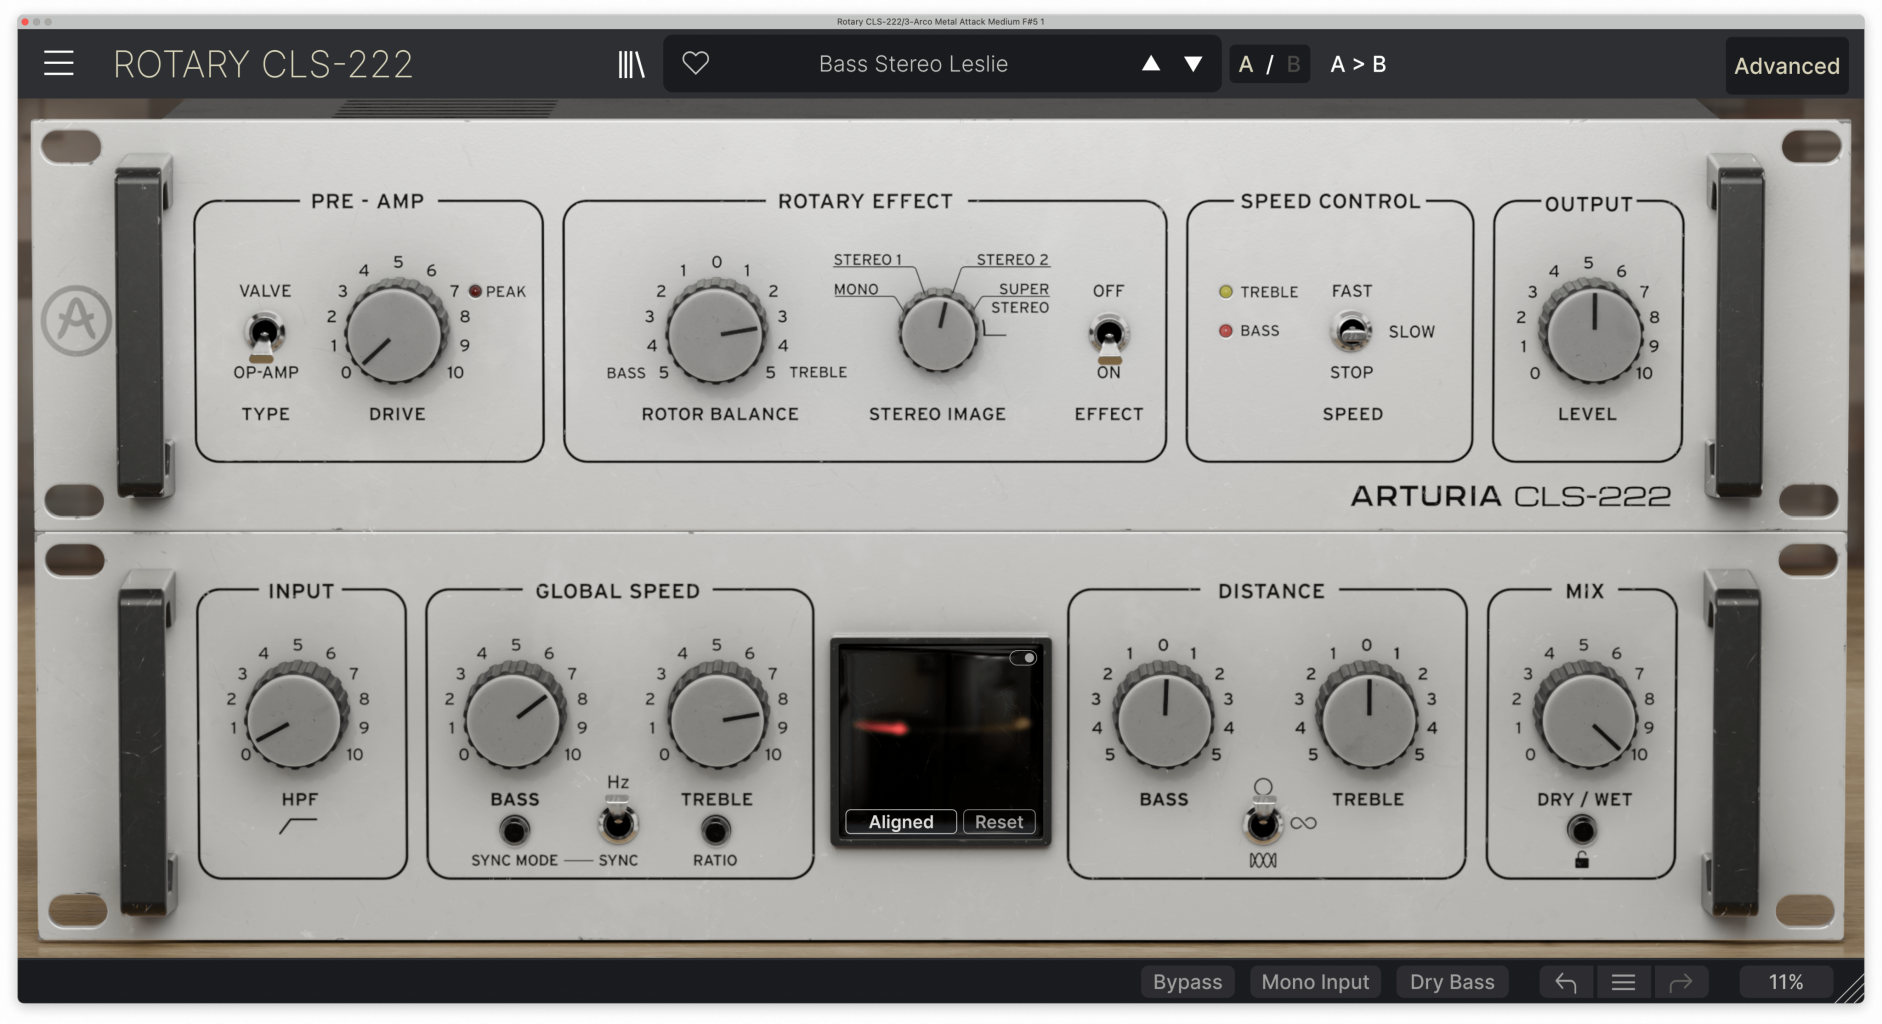The image size is (1882, 1024).
Task: Switch to A state slot
Action: (x=1245, y=64)
